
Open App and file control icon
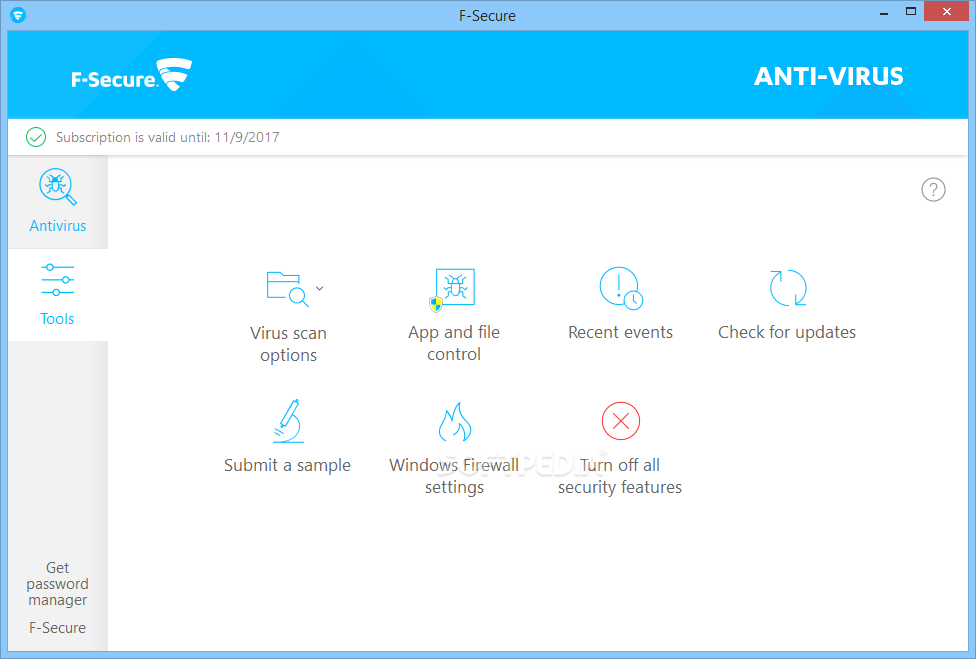[x=453, y=289]
